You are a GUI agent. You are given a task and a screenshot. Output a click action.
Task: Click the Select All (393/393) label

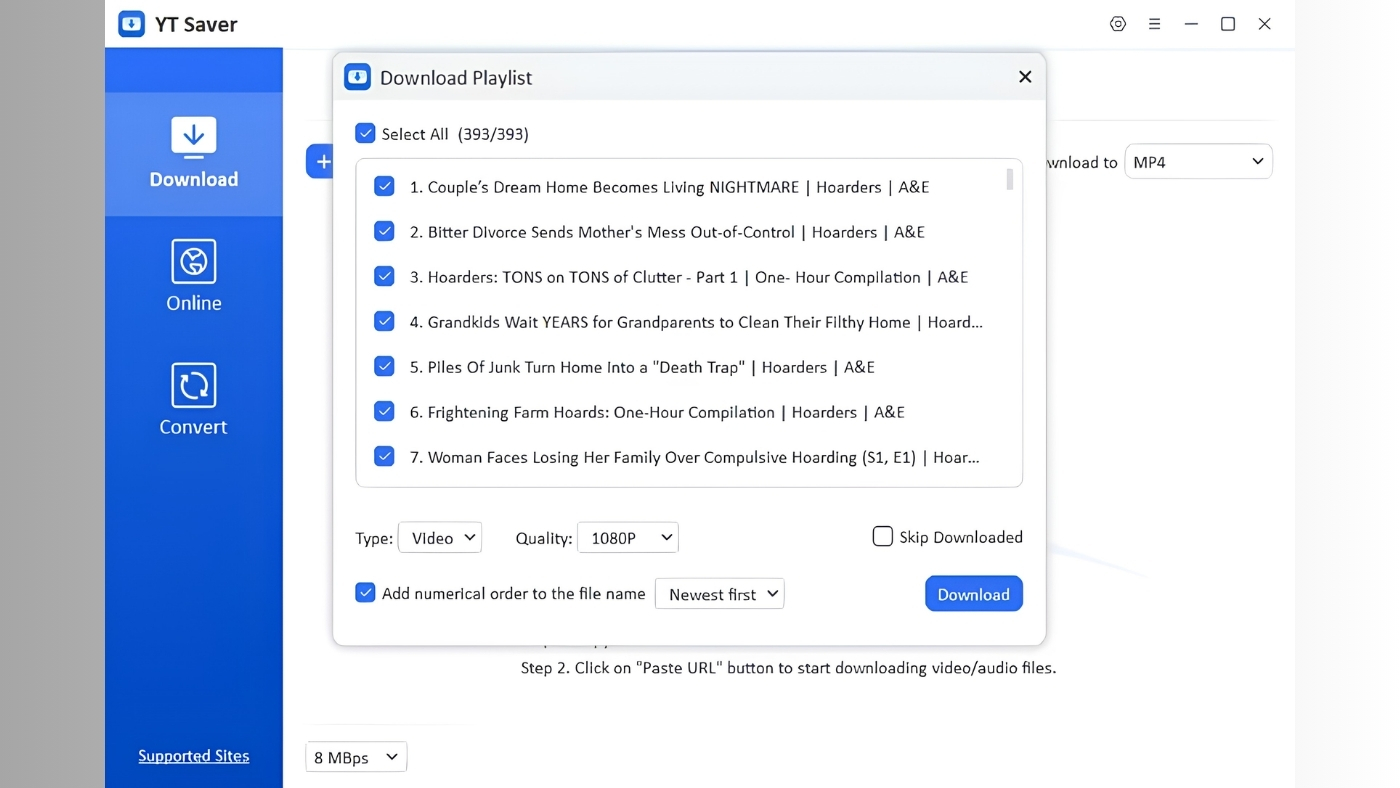[x=455, y=134]
